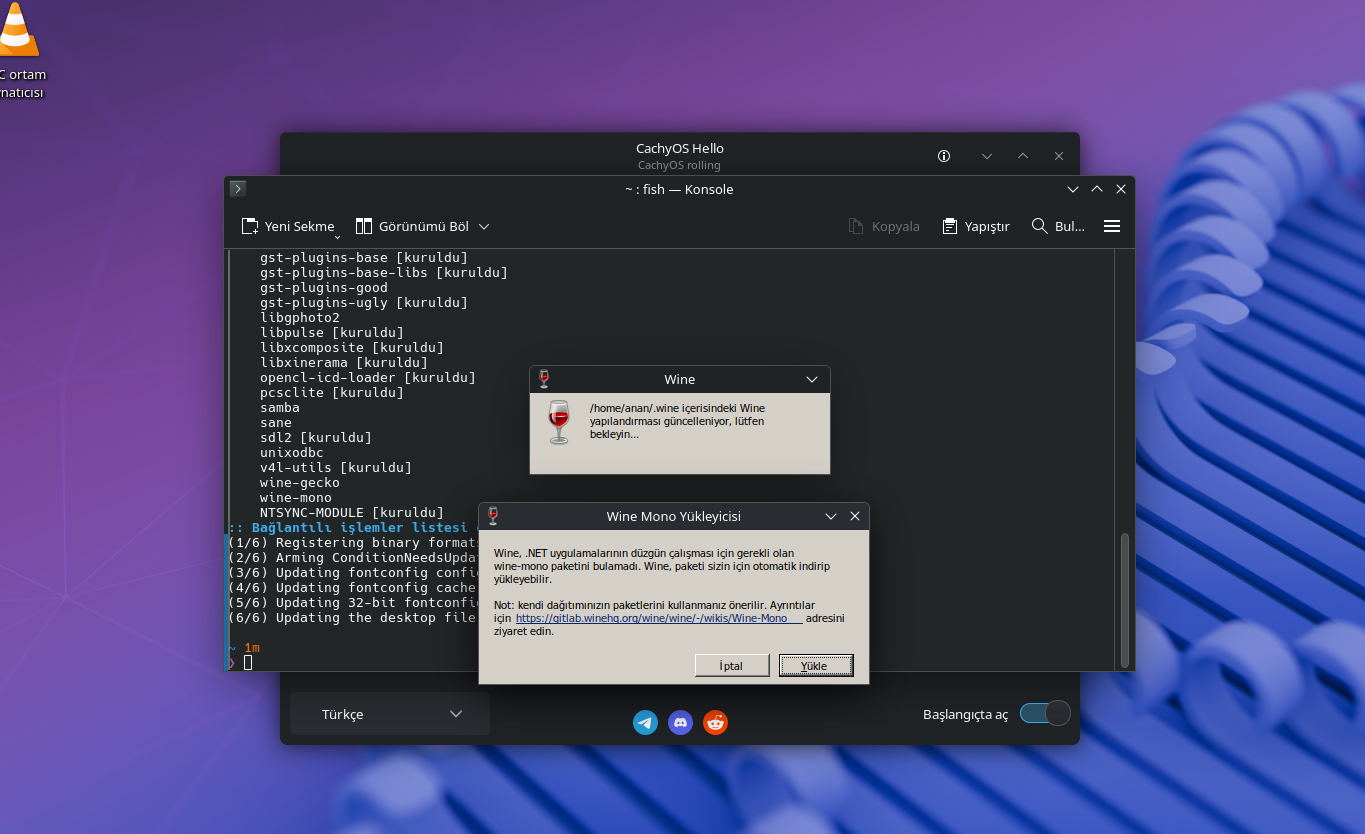Maximize the CachyOS Hello window

point(1023,156)
